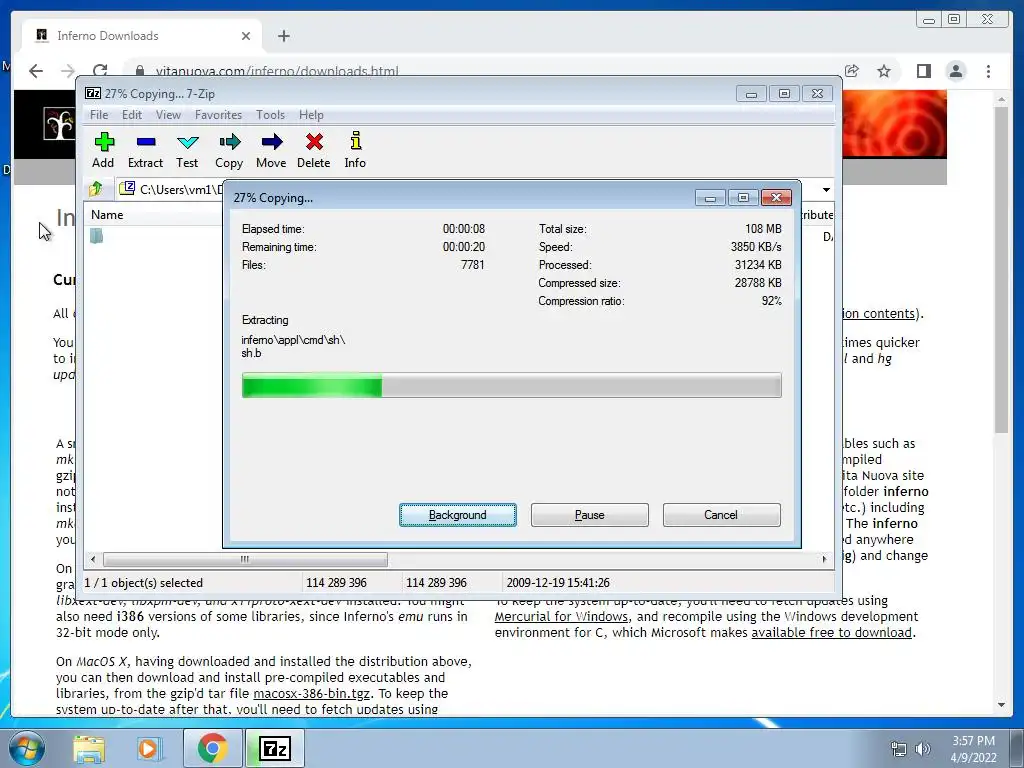The height and width of the screenshot is (768, 1024).
Task: Open the Chrome profile avatar
Action: (956, 71)
